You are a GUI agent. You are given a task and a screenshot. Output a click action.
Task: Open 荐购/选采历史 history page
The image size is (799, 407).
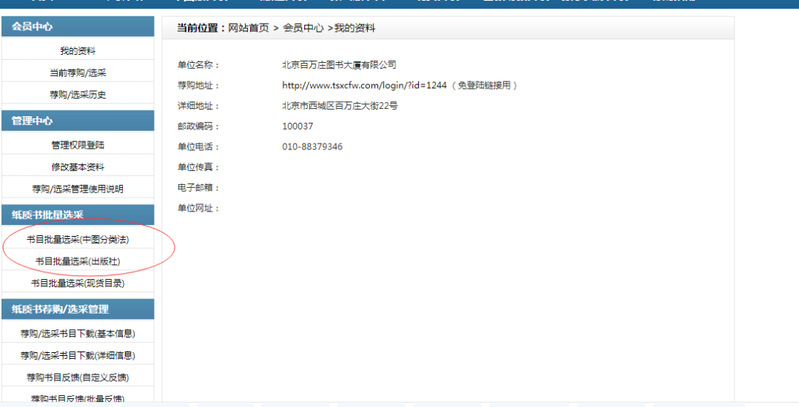77,95
